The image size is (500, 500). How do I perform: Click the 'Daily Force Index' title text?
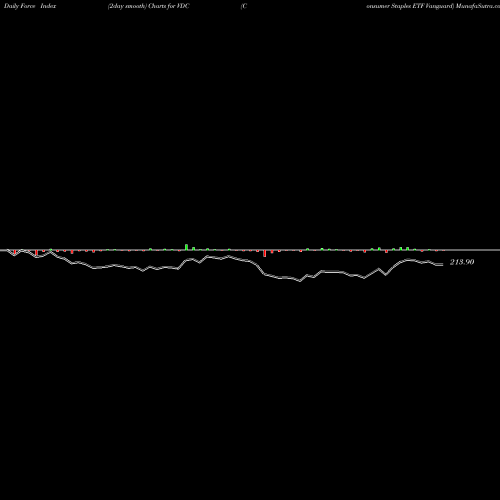30,6
